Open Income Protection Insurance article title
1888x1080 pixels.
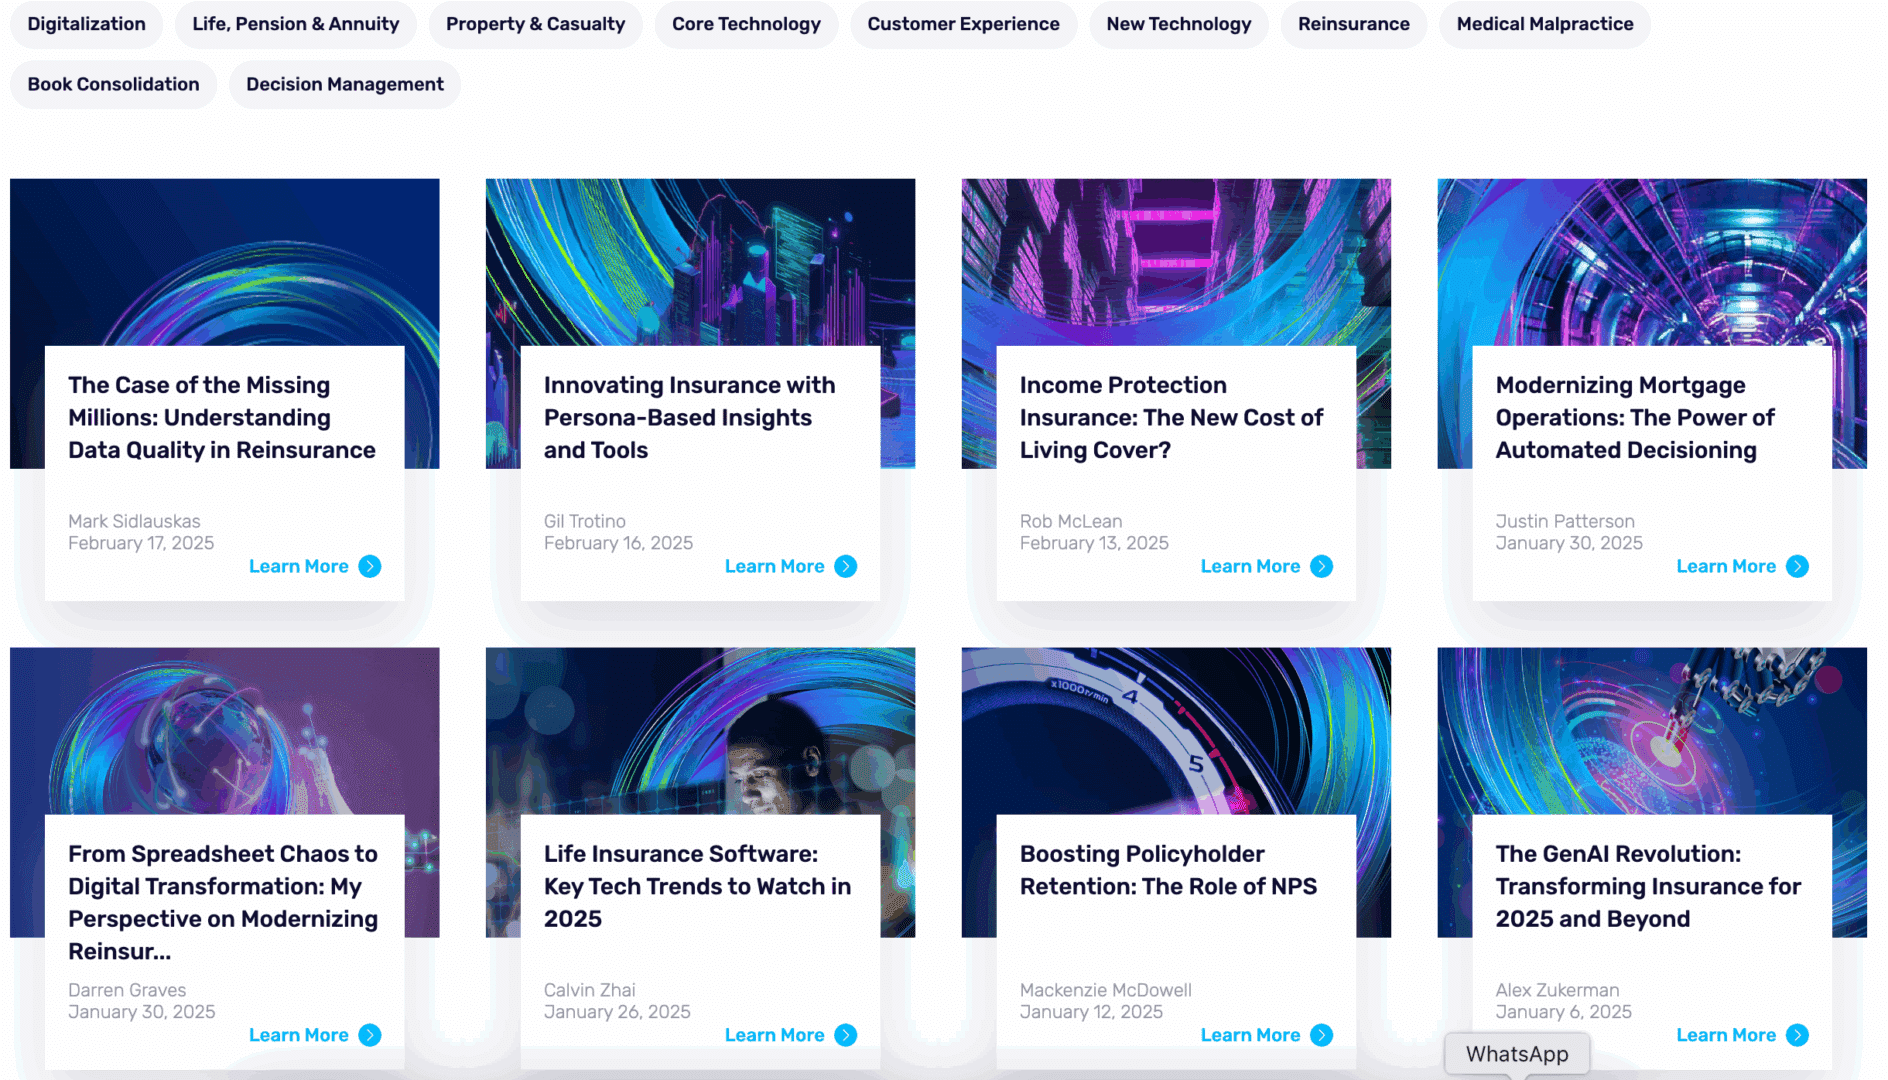1171,418
